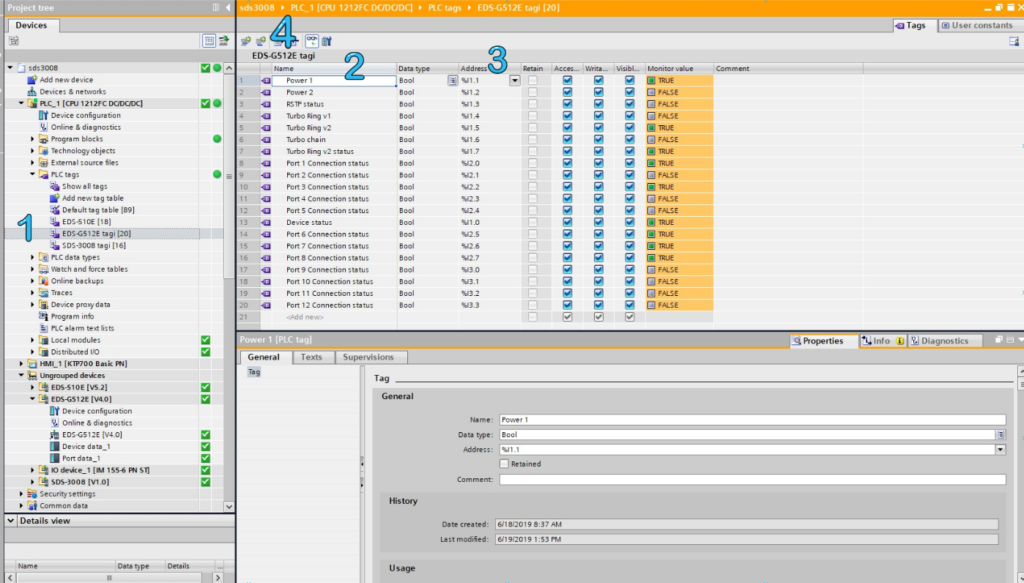The height and width of the screenshot is (583, 1024).
Task: Open Devices & networks in project tree
Action: coord(72,91)
